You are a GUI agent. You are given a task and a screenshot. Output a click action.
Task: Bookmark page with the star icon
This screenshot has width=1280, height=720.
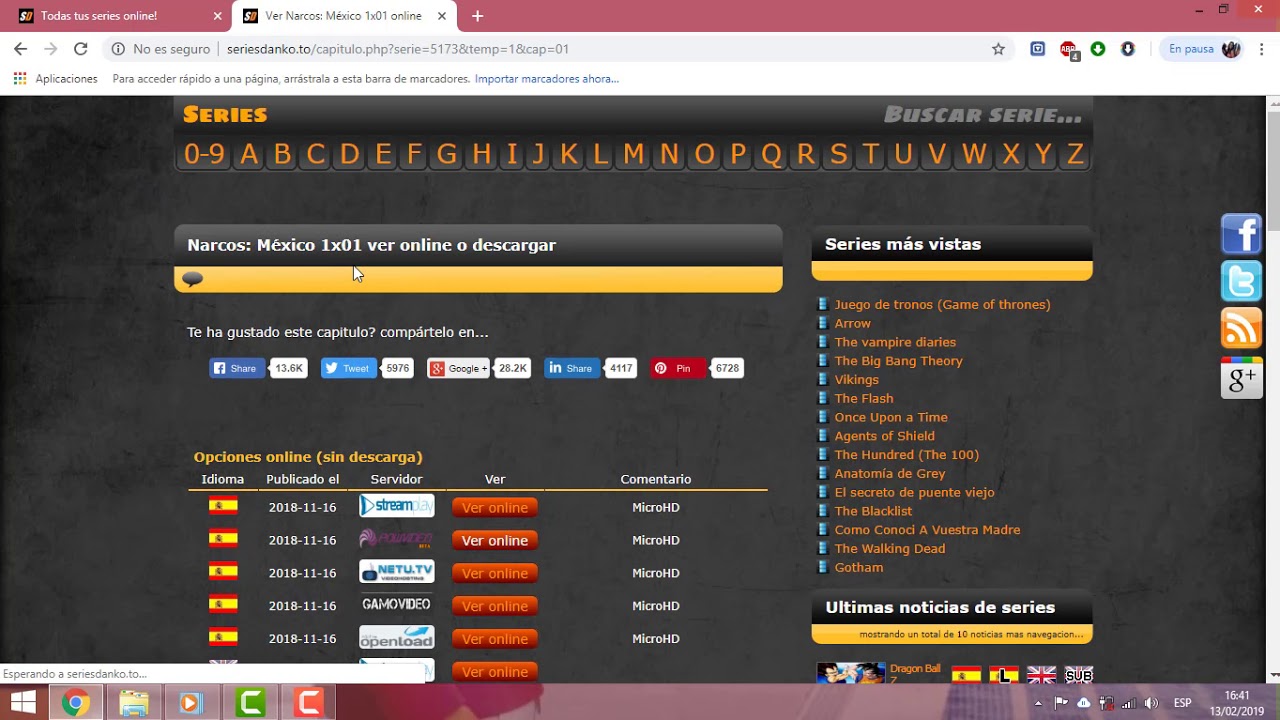pyautogui.click(x=998, y=49)
